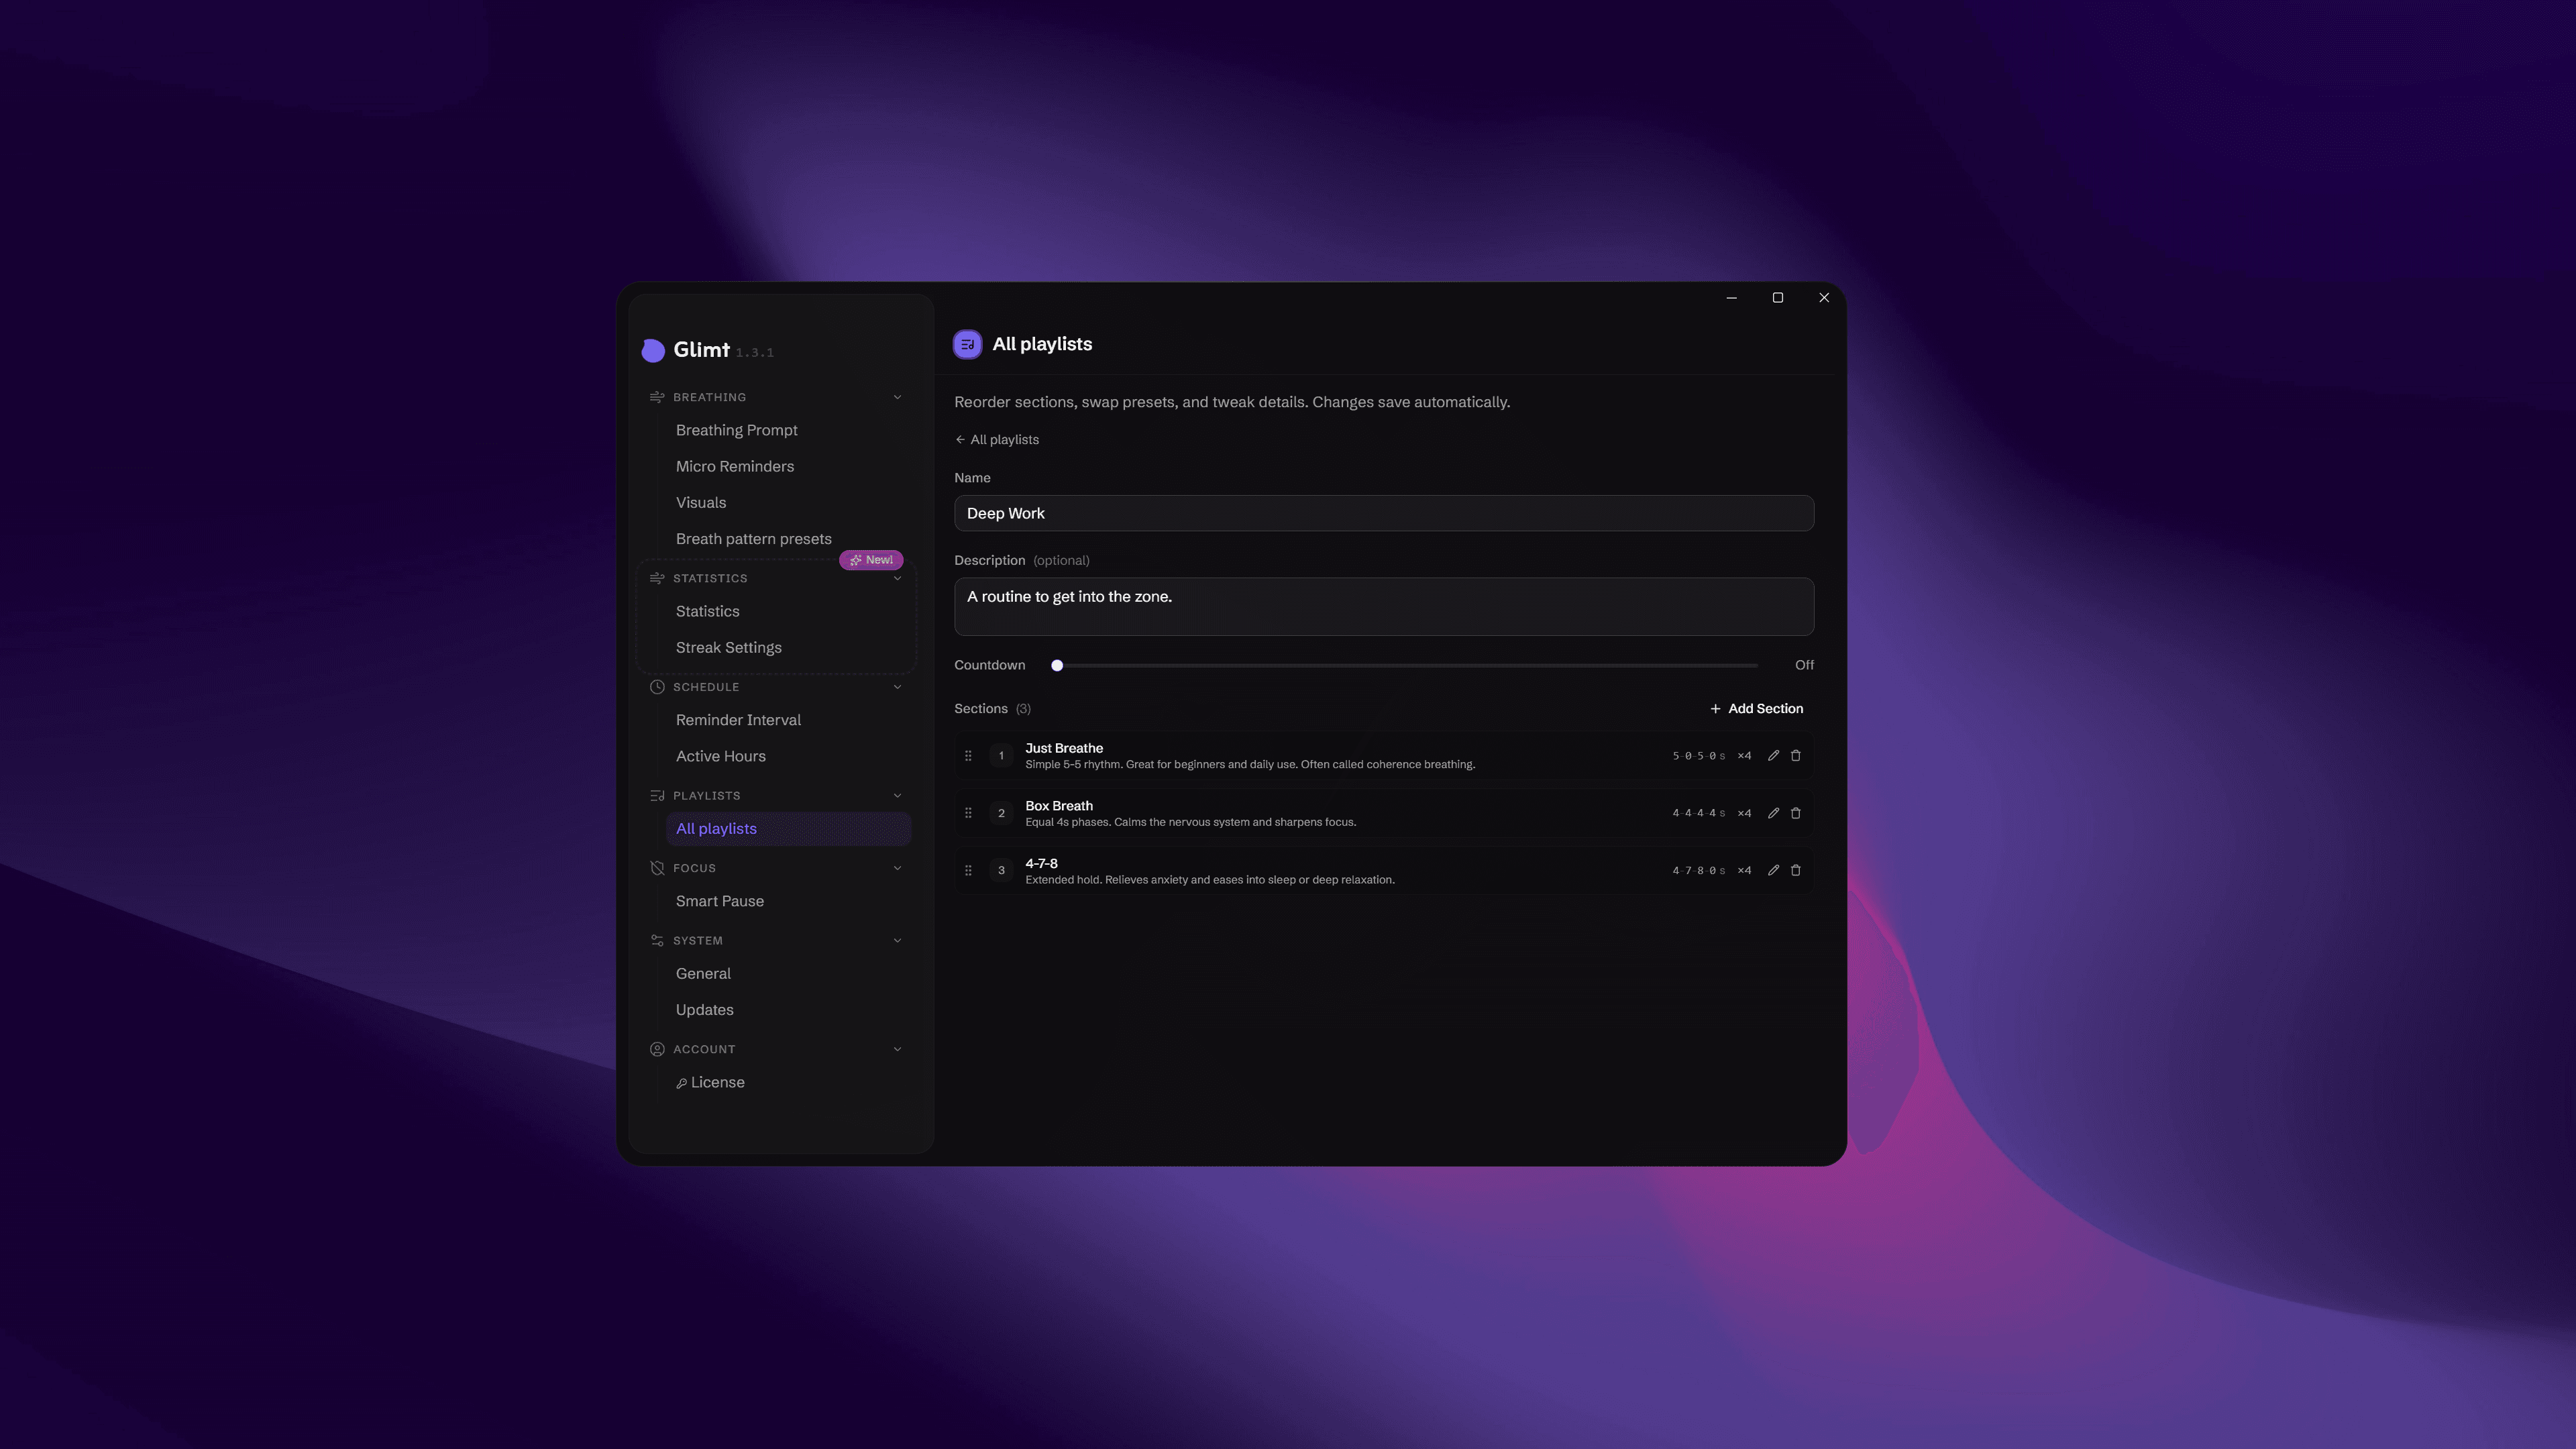Edit the Box Breath section pencil icon

point(1773,813)
